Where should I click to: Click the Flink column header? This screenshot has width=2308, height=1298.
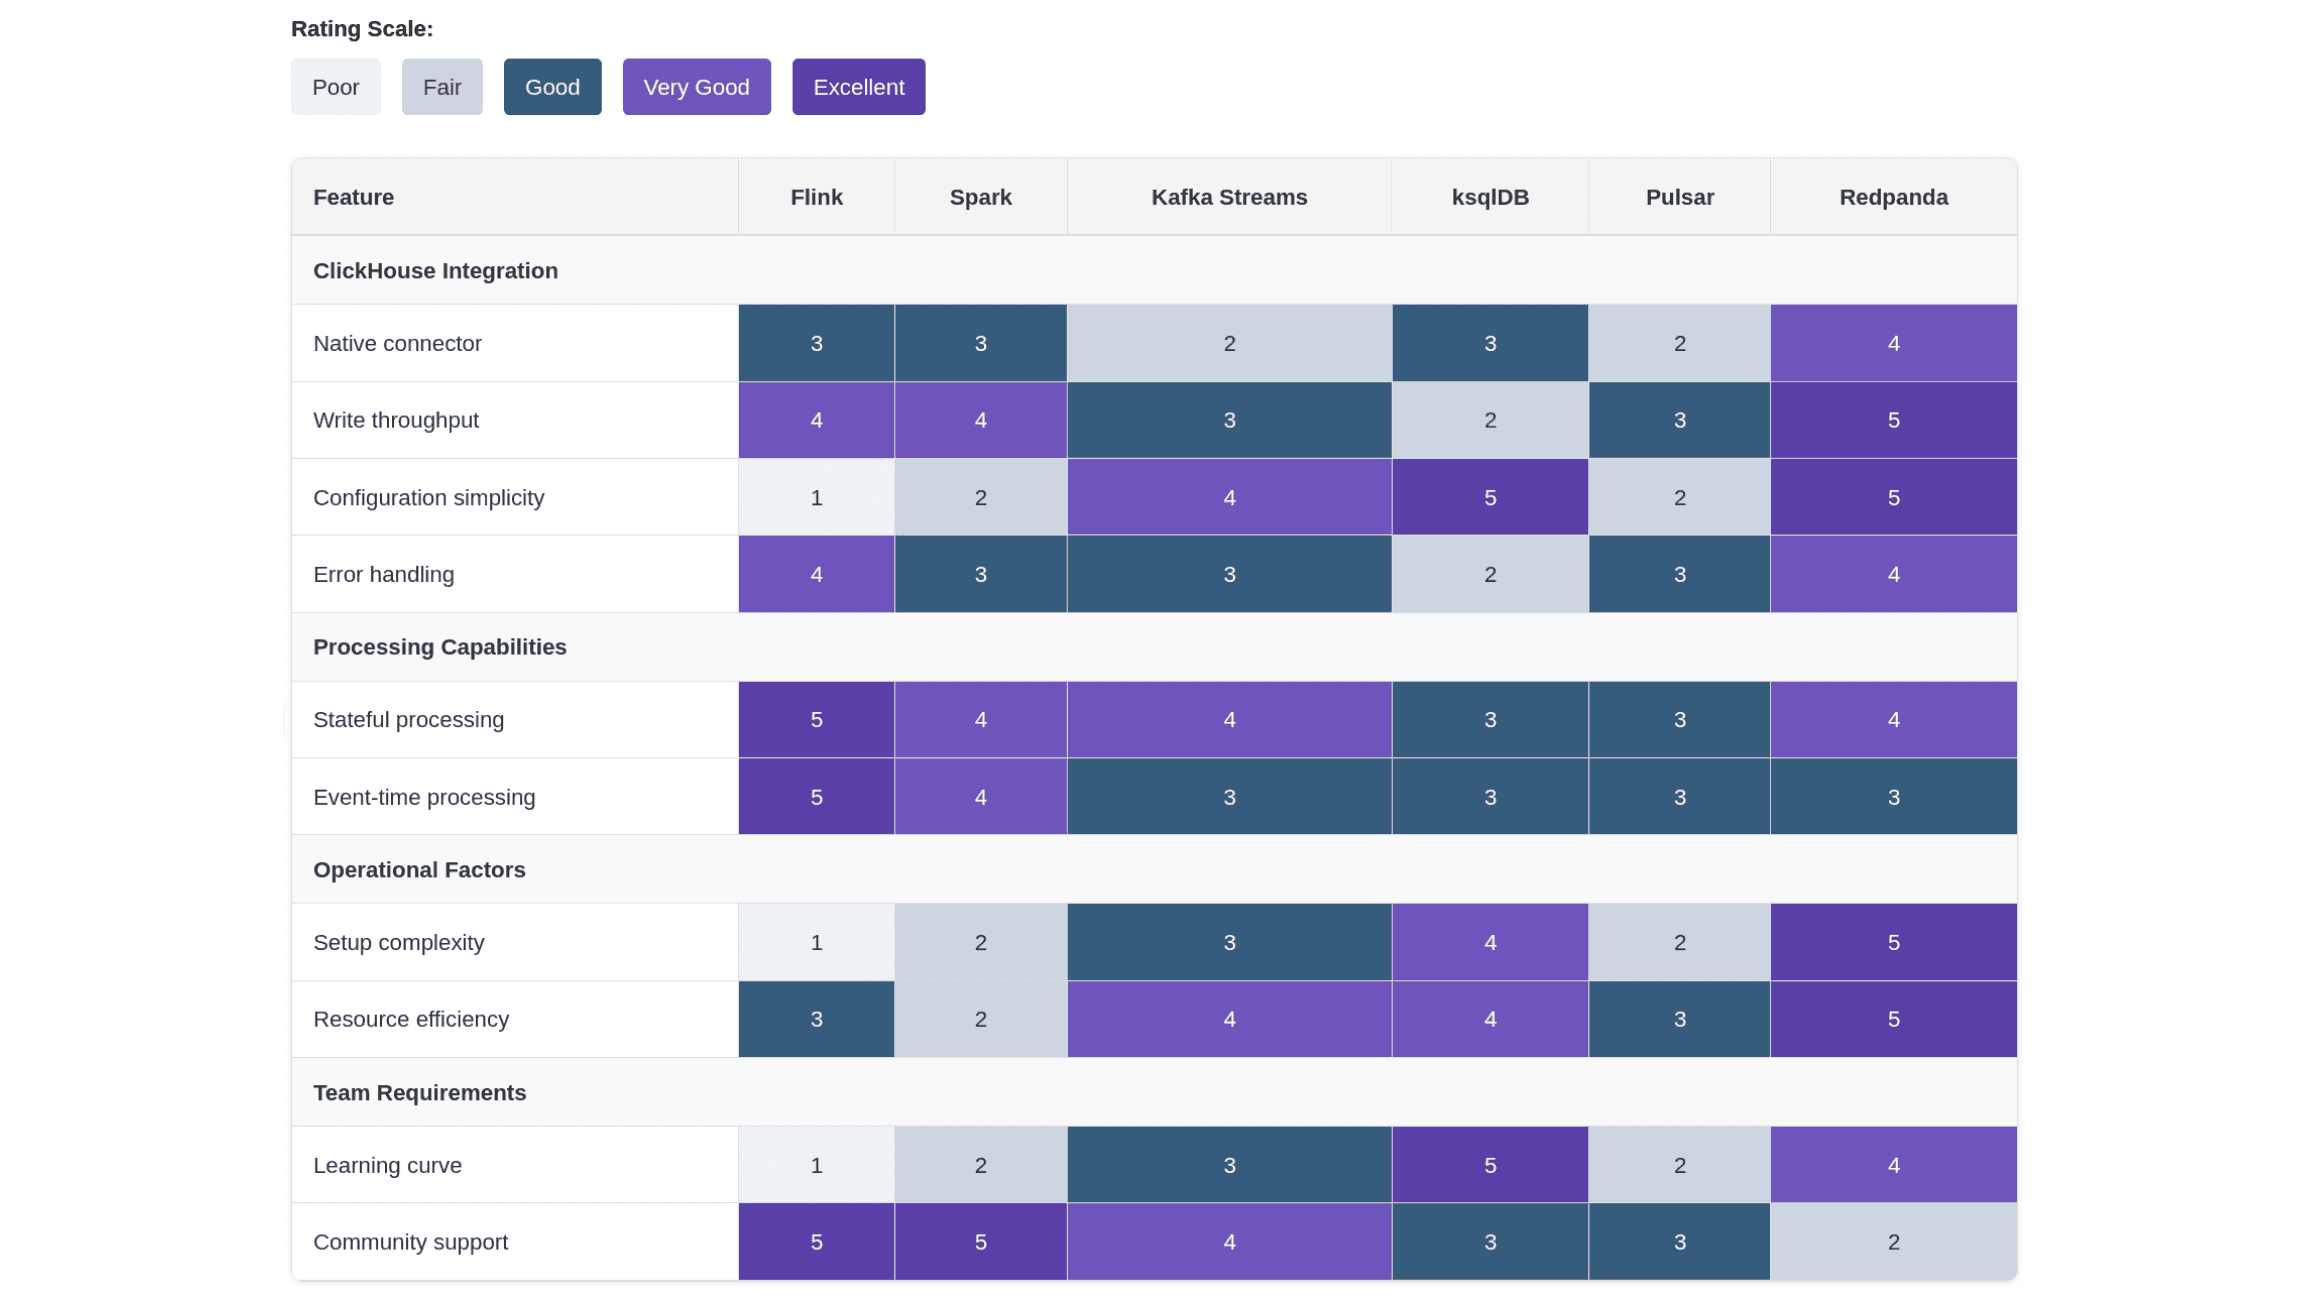[x=816, y=197]
